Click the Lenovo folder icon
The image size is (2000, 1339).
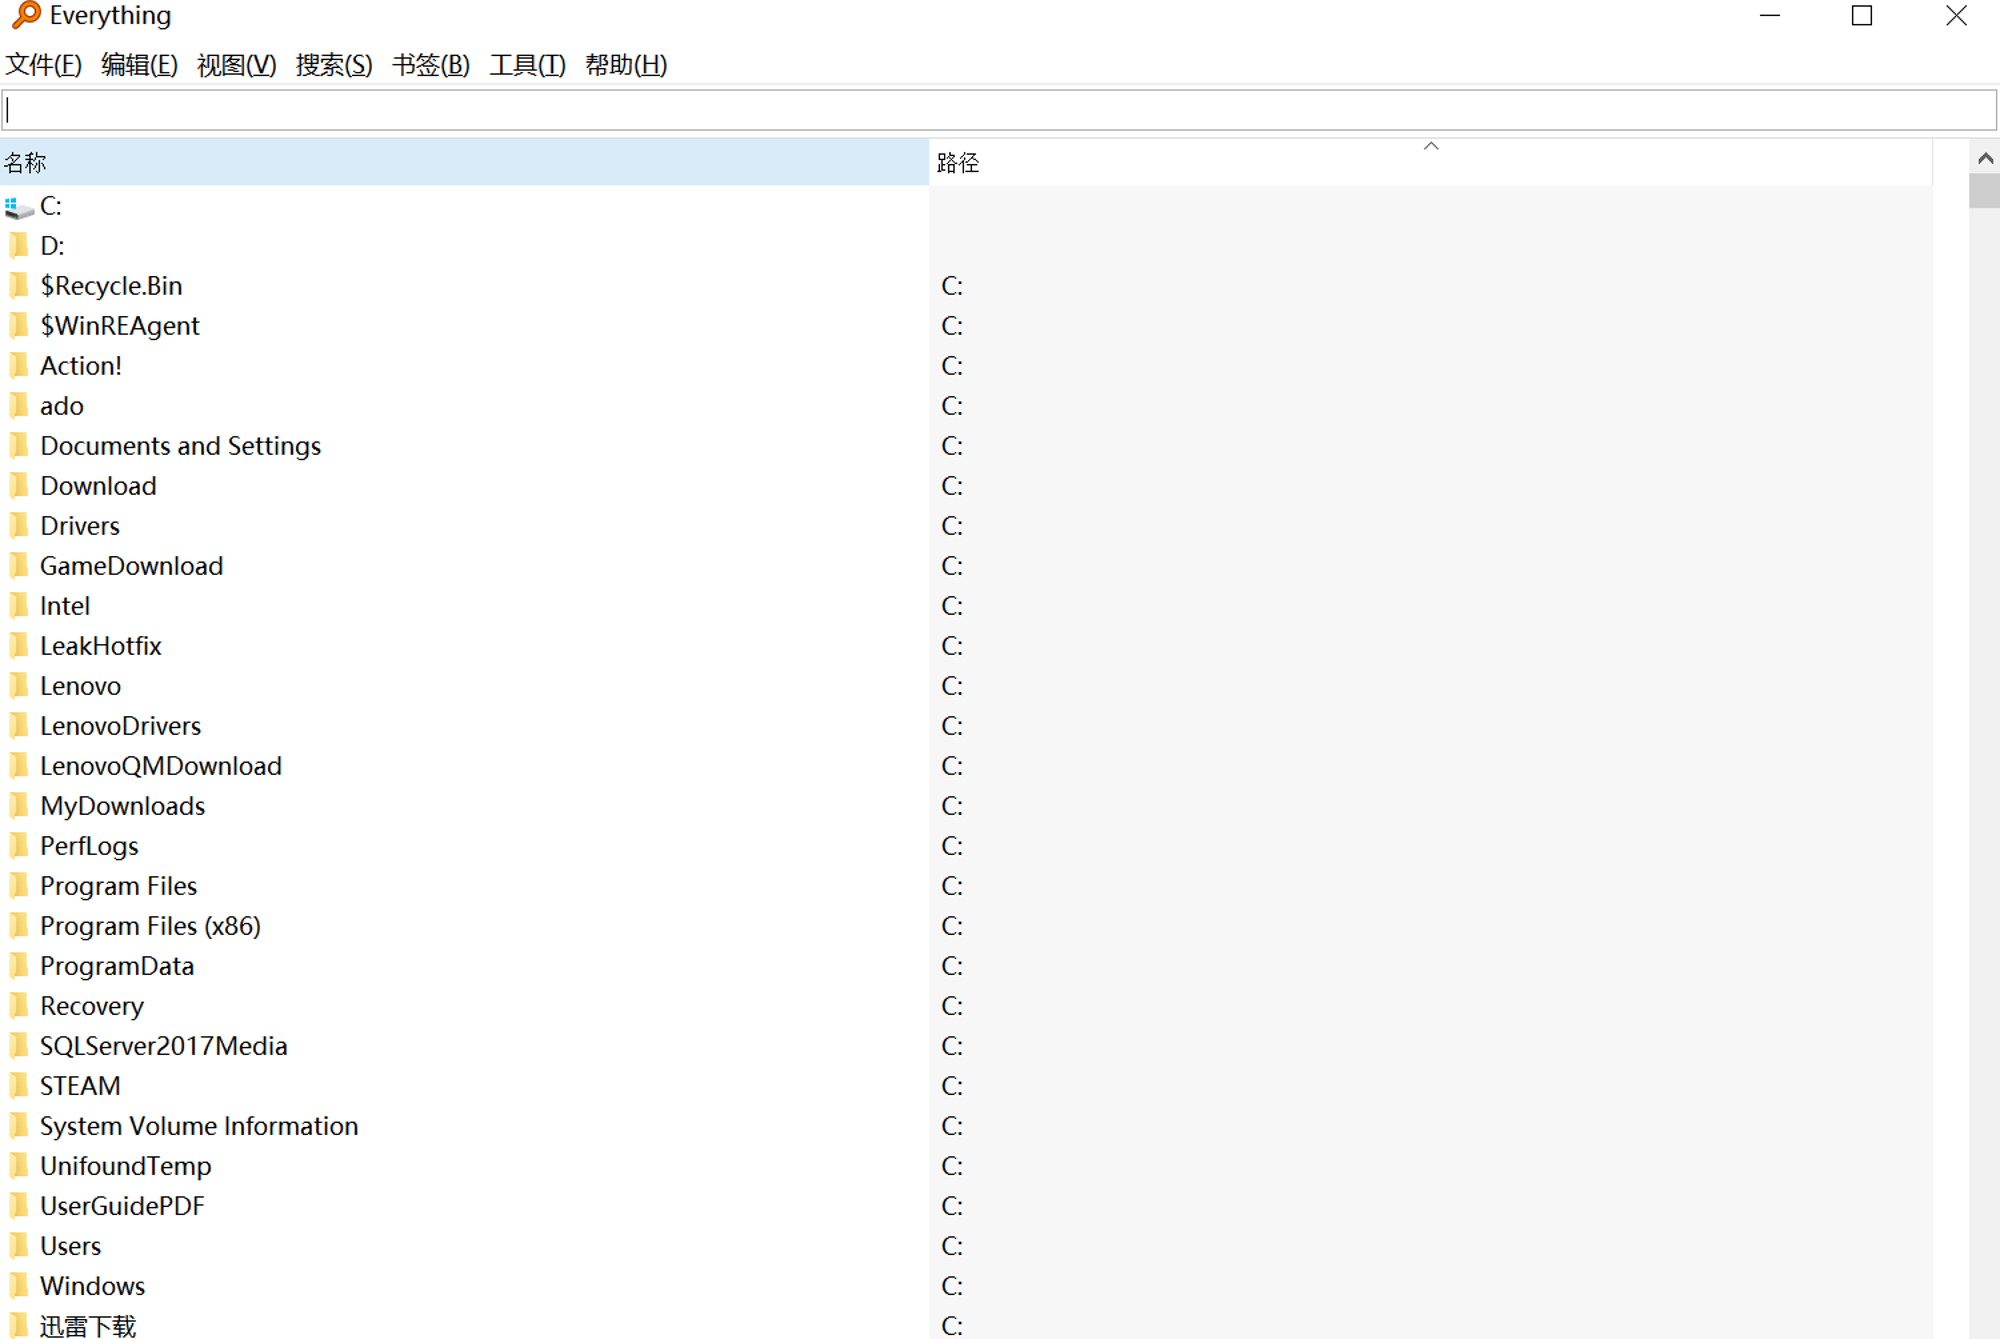pos(19,685)
